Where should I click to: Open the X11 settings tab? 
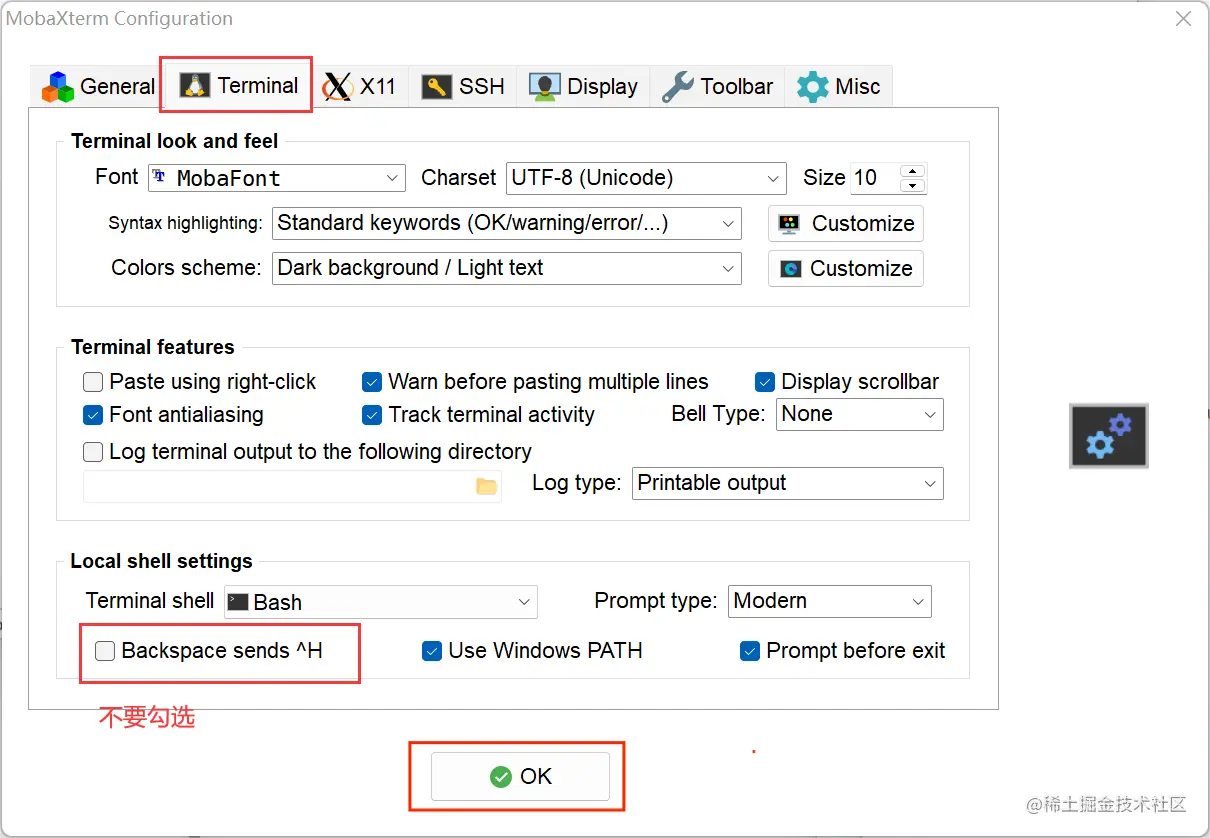tap(360, 86)
